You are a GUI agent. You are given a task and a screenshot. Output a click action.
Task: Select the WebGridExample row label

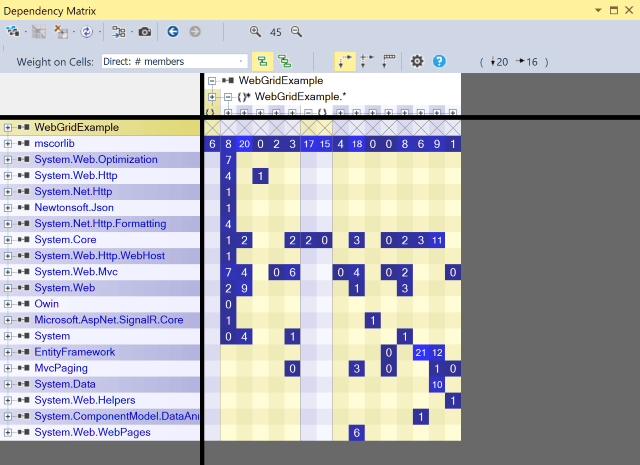(x=76, y=127)
